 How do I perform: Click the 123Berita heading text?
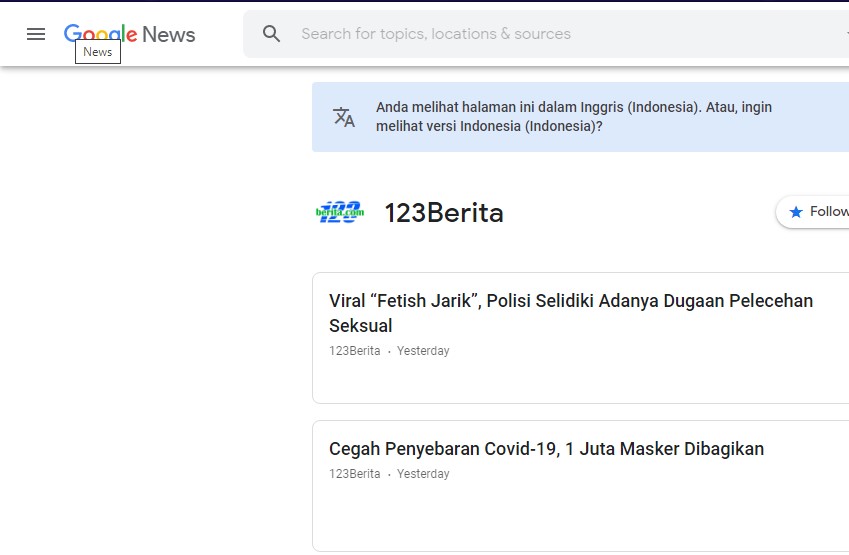(x=444, y=212)
